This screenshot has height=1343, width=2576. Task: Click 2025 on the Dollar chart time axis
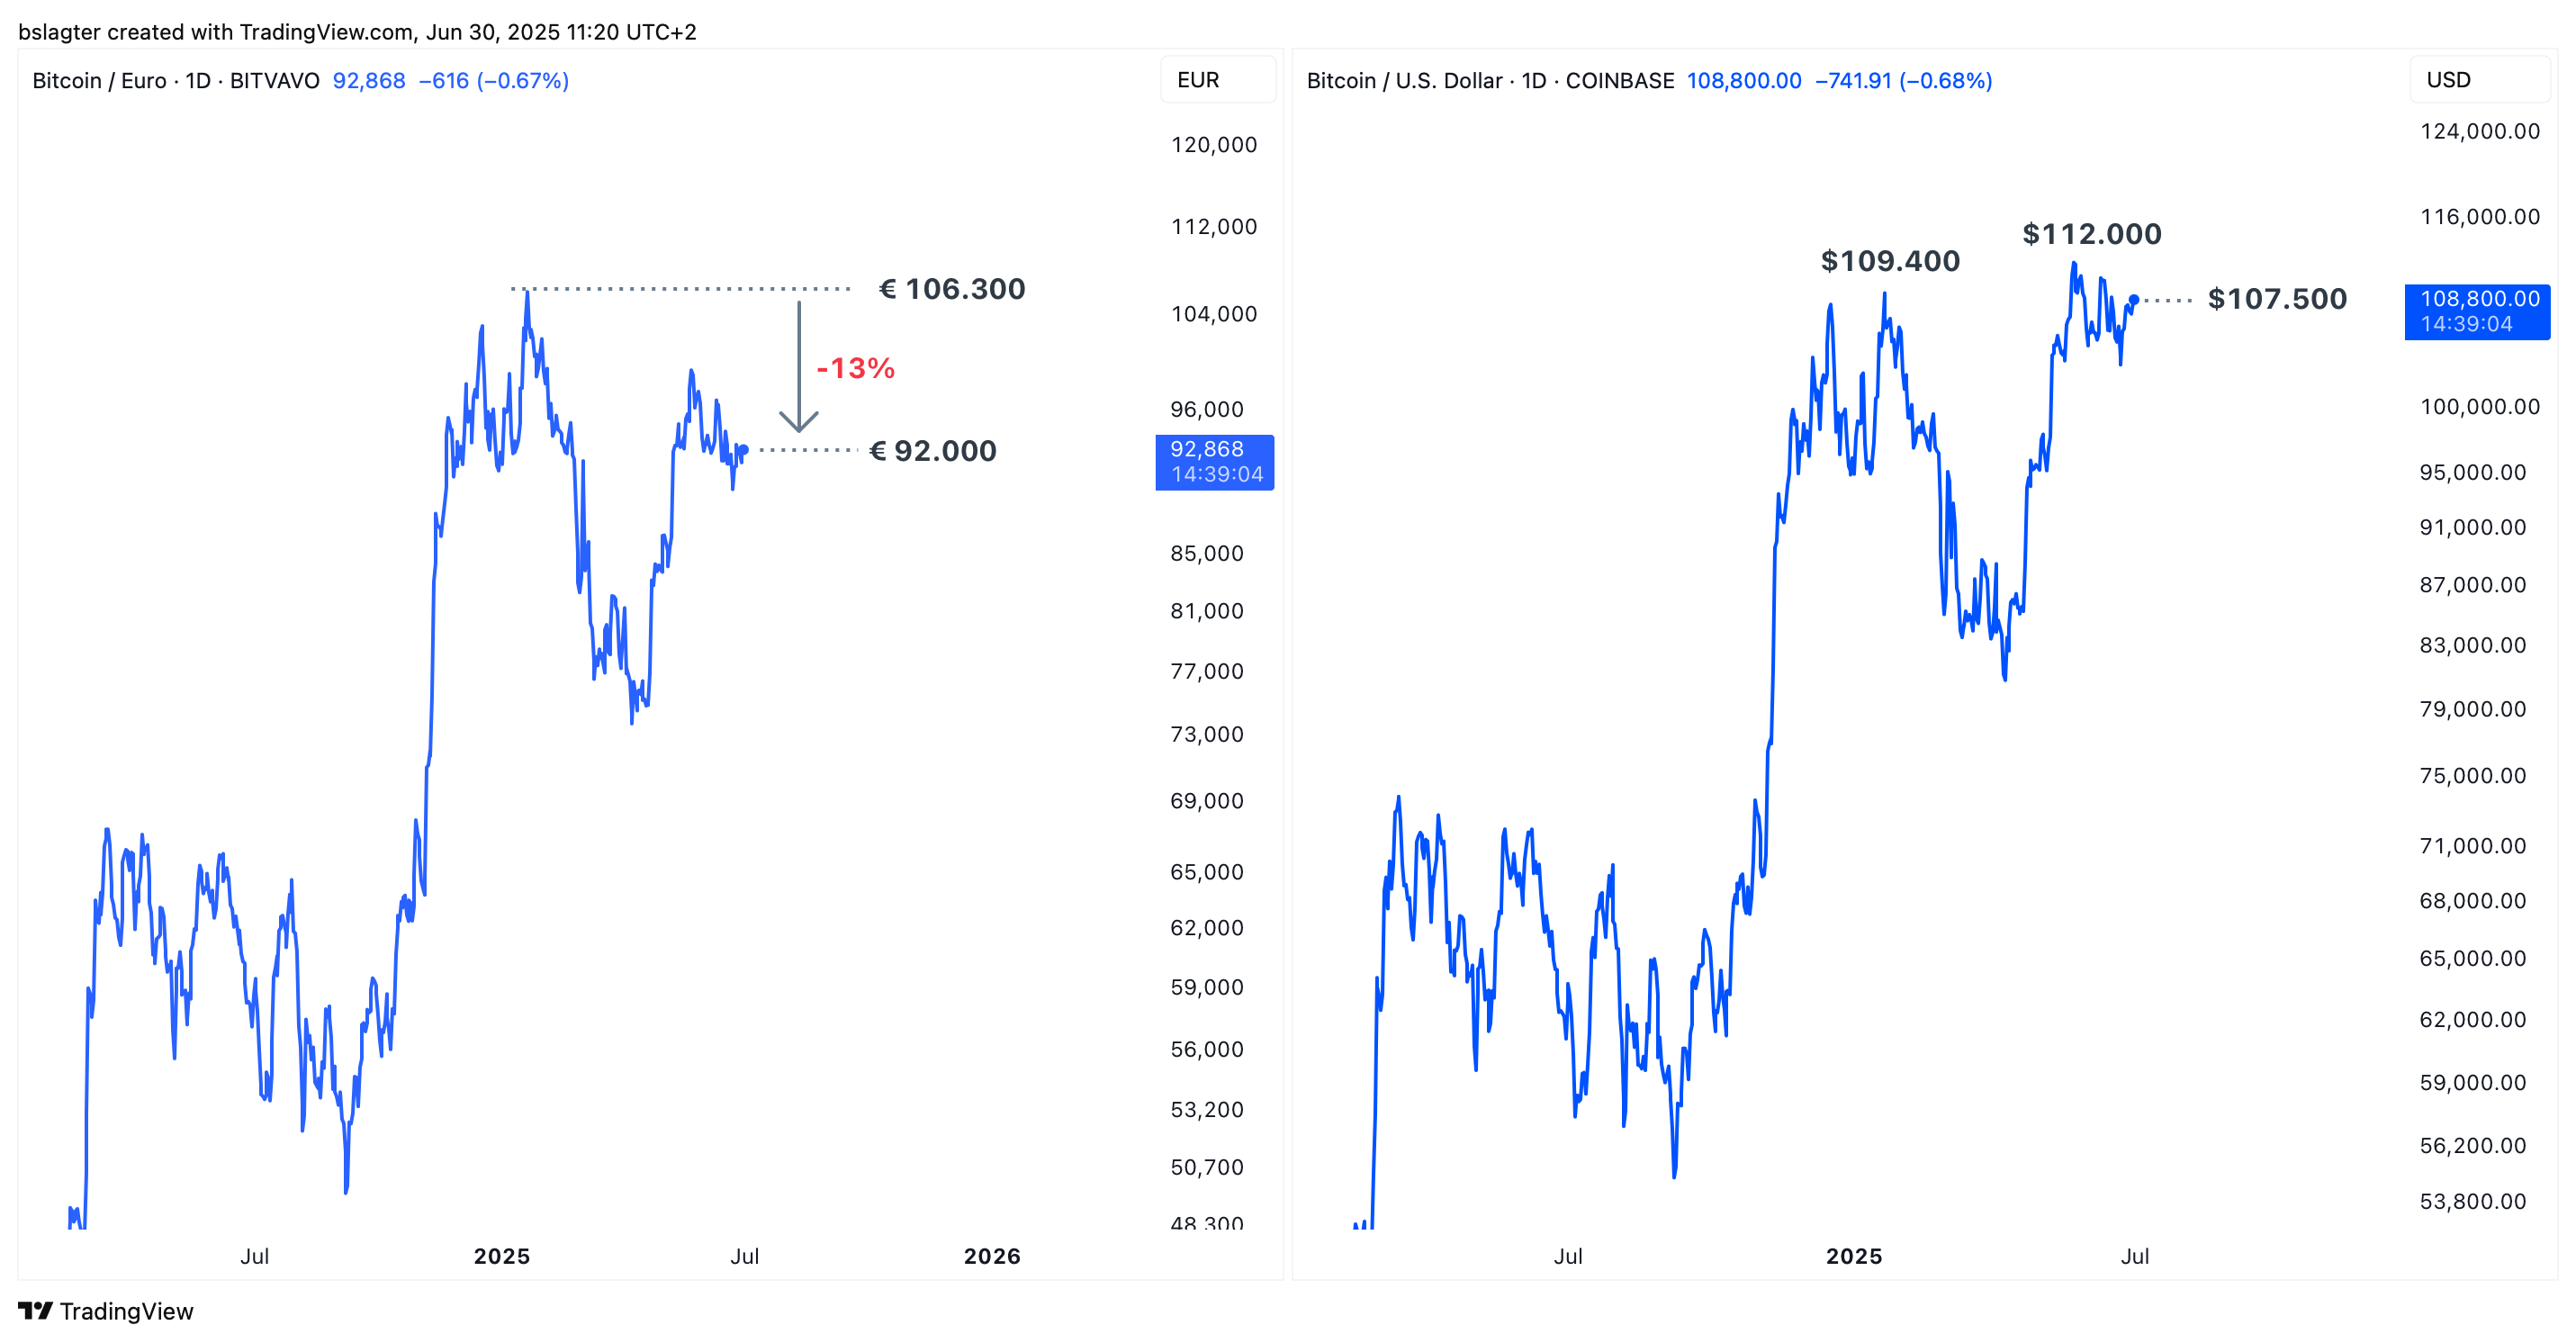point(1853,1256)
